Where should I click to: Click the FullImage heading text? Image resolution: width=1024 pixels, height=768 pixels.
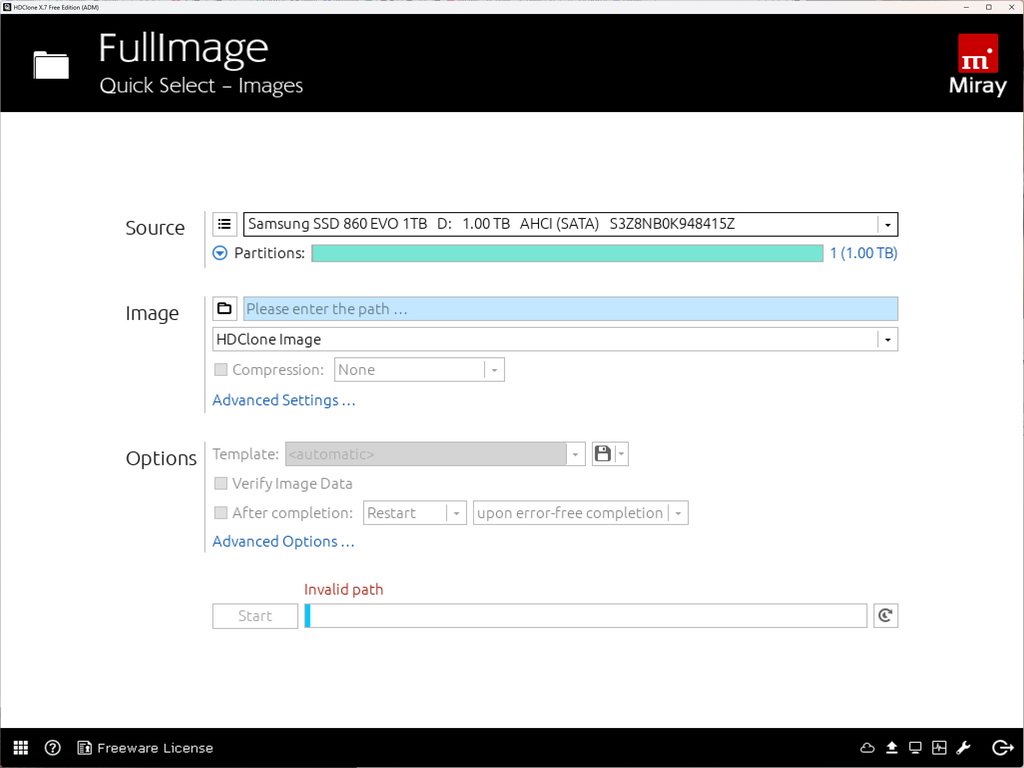tap(184, 50)
